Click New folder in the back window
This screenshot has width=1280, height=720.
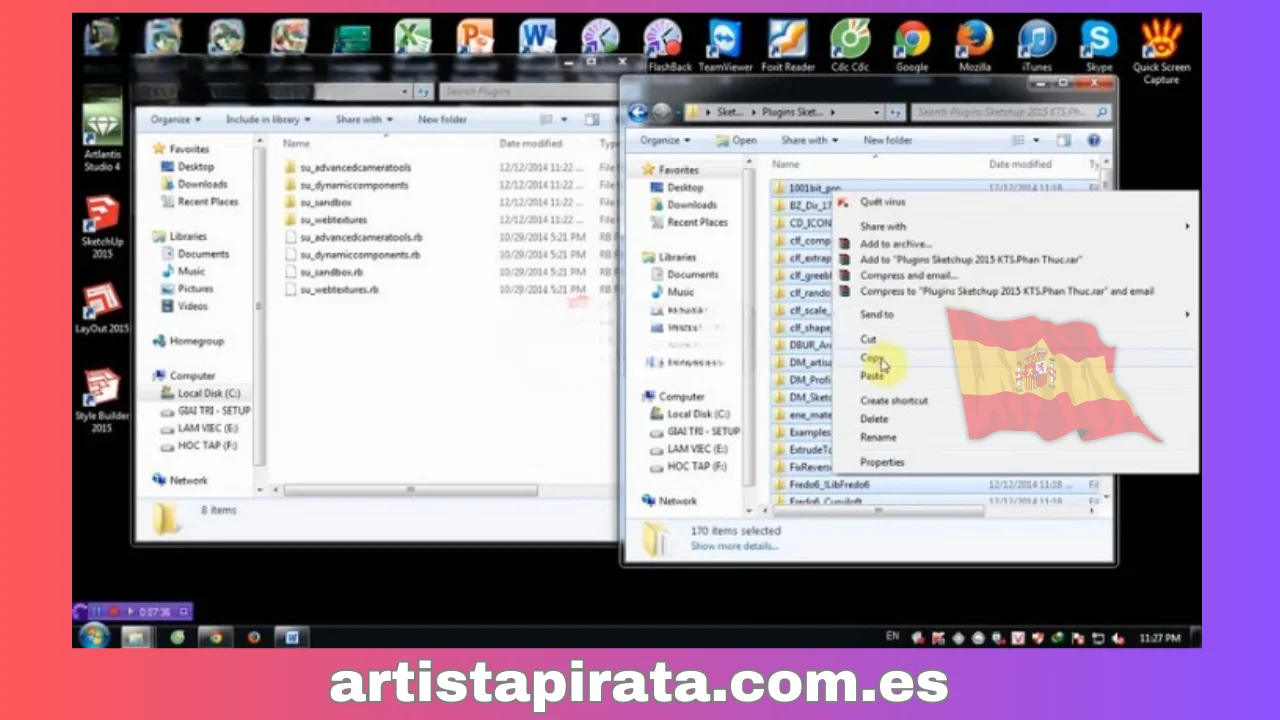442,119
